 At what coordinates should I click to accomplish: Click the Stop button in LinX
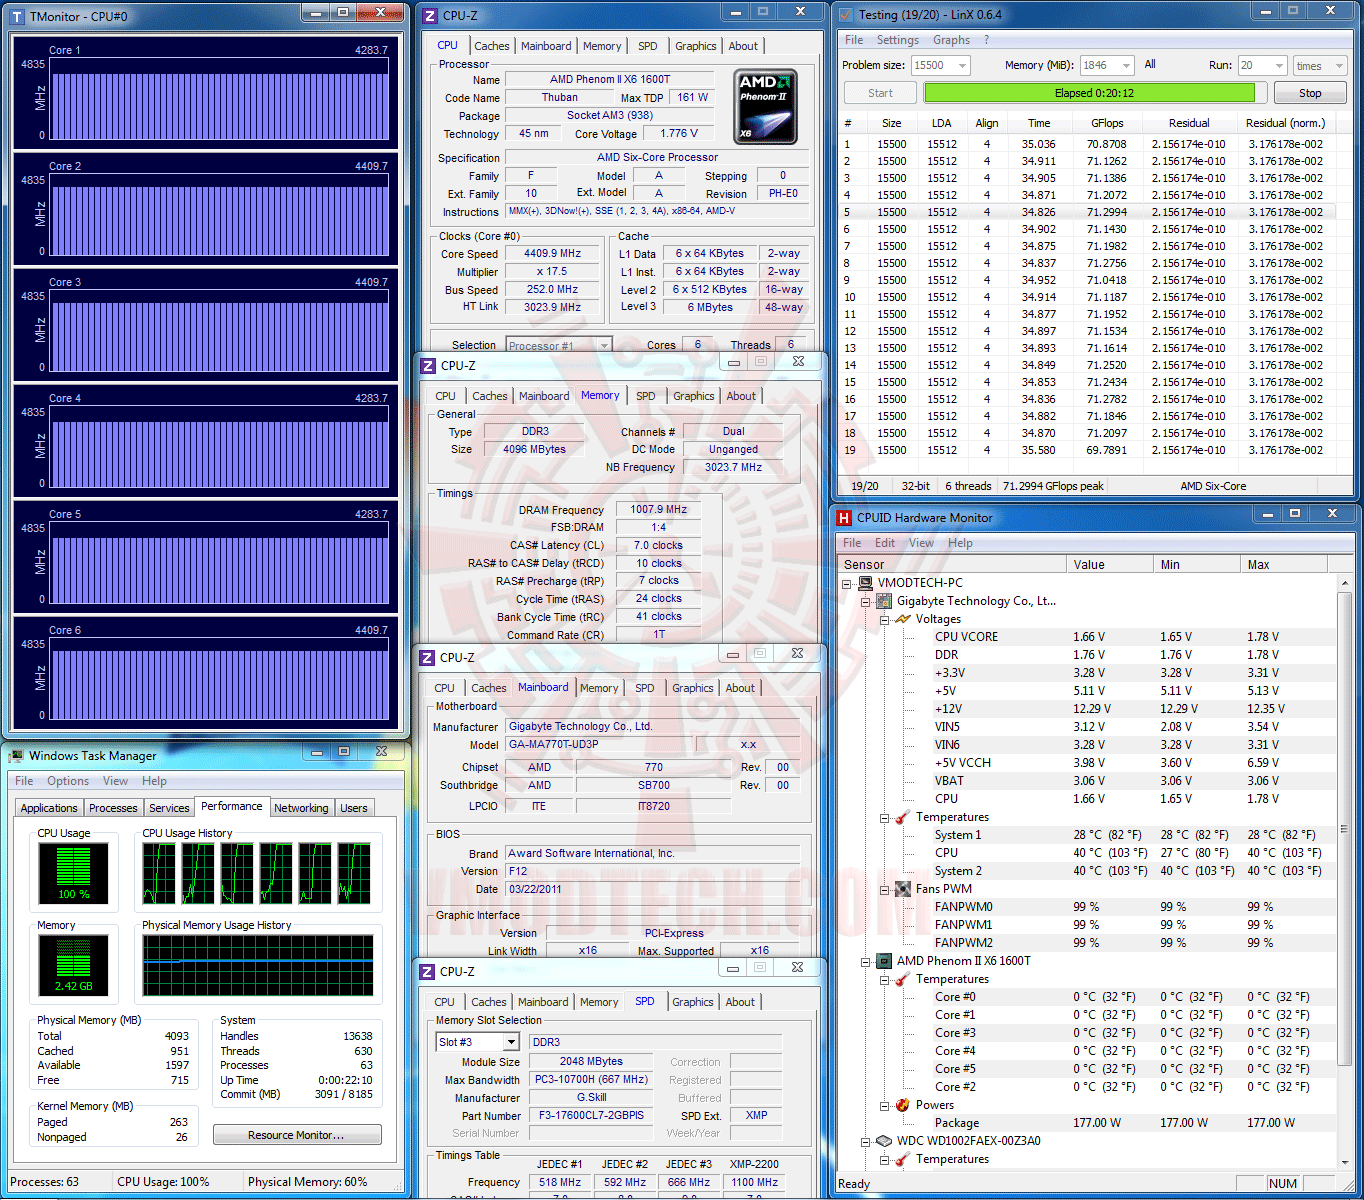[1310, 93]
